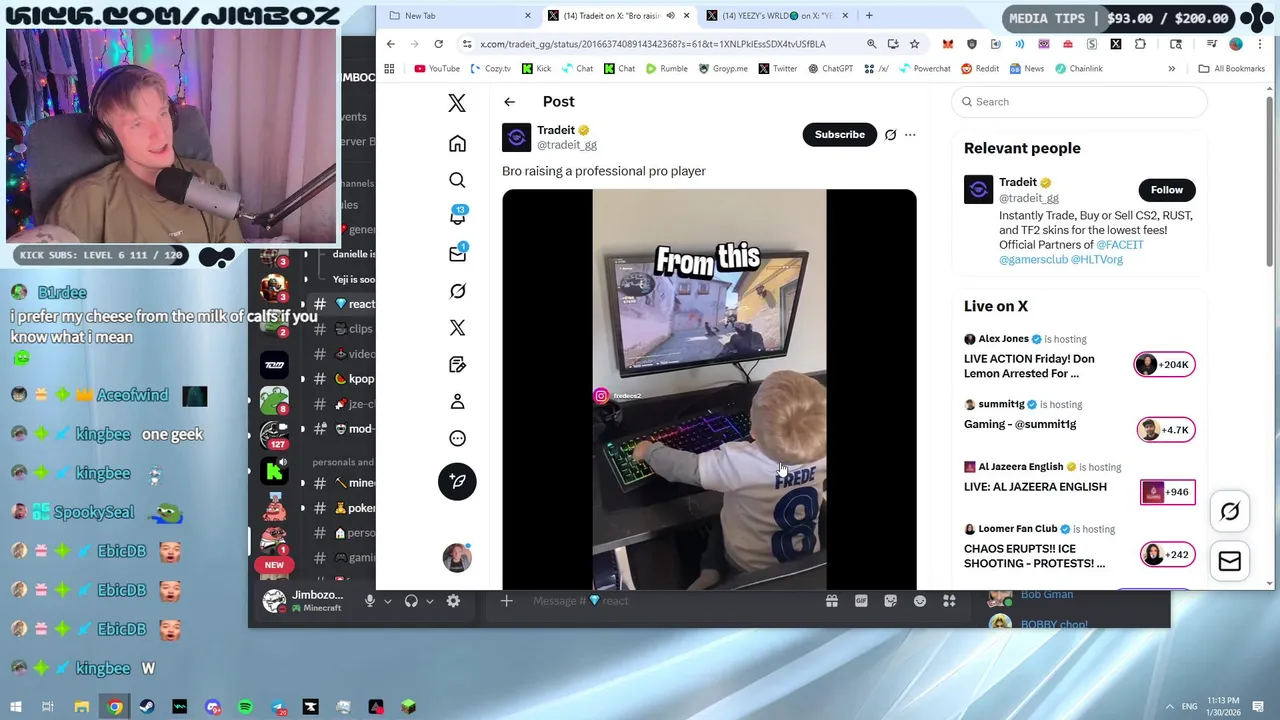
Task: Open the X Profile person icon
Action: coord(457,401)
